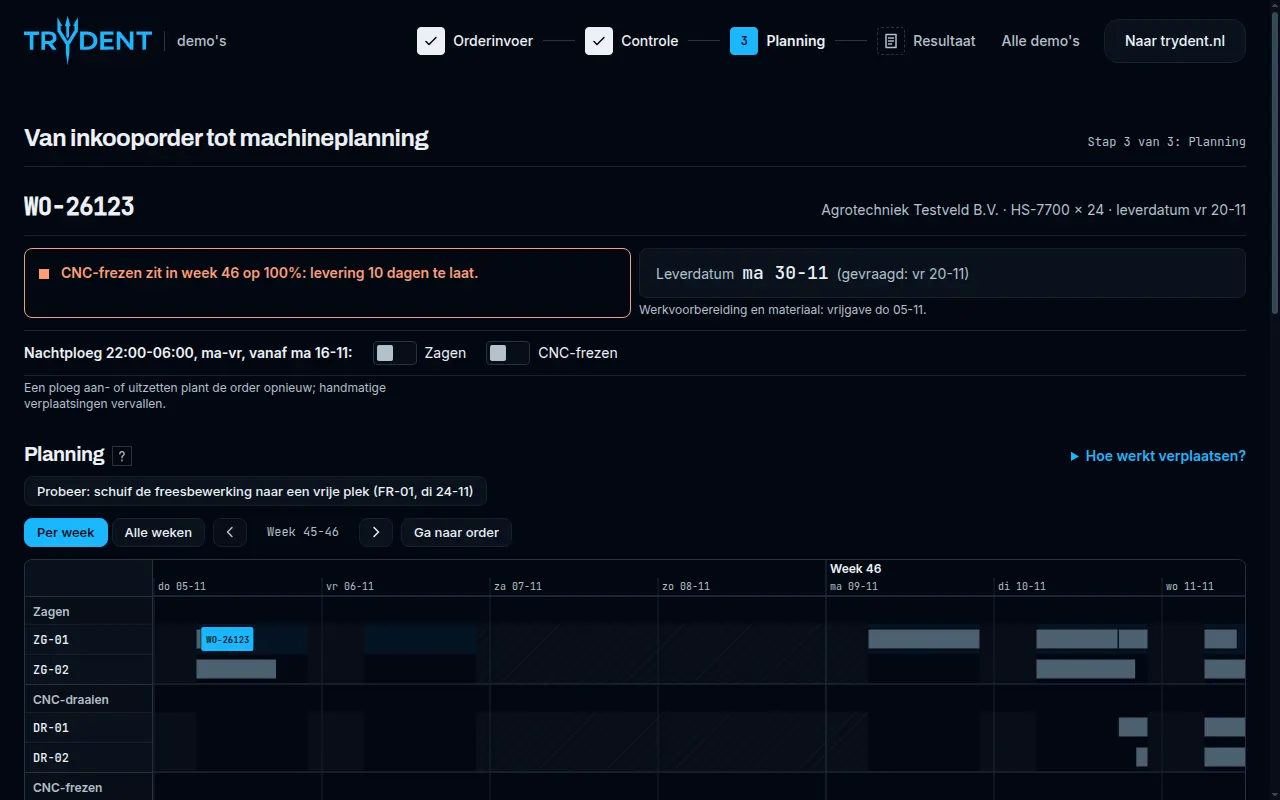Go to previous week with left chevron
The image size is (1280, 800).
(x=230, y=532)
